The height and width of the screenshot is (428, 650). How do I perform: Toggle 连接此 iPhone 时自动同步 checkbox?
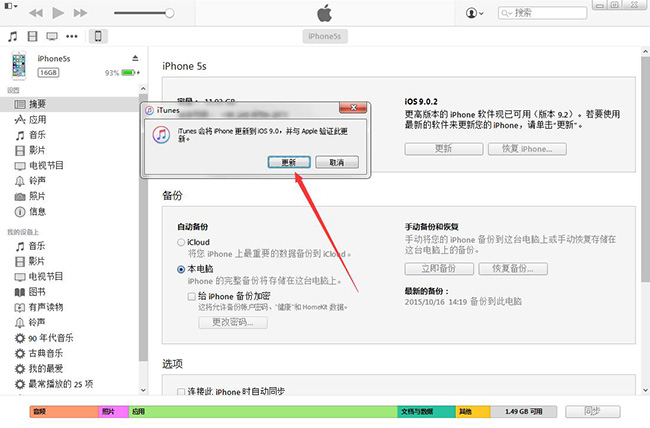(x=181, y=392)
